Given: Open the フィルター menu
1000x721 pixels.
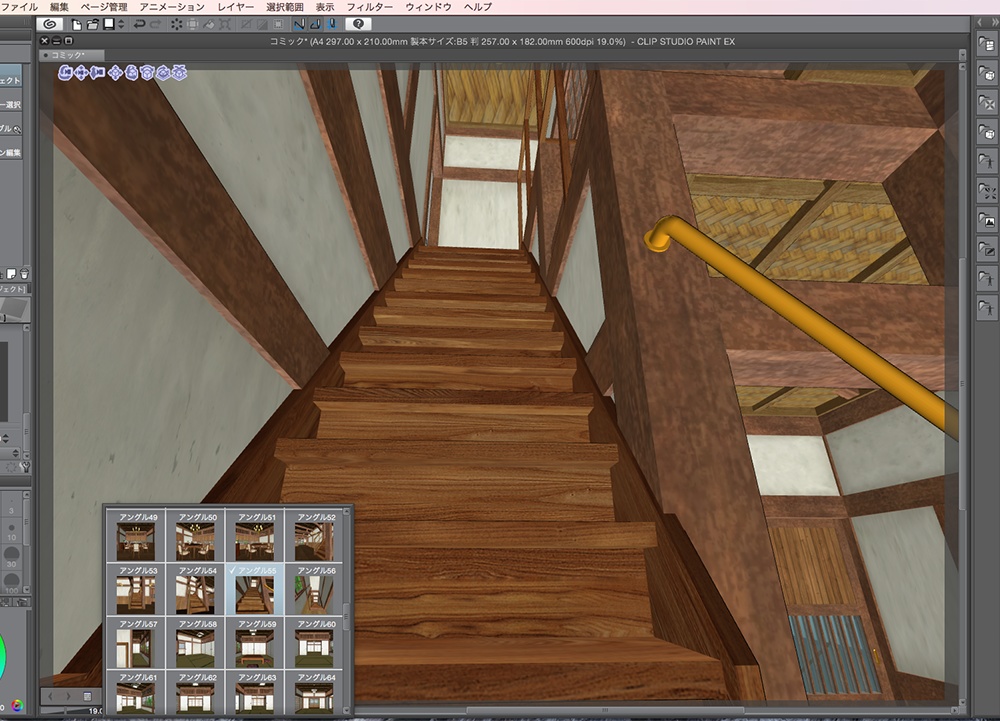Looking at the screenshot, I should click(x=370, y=7).
